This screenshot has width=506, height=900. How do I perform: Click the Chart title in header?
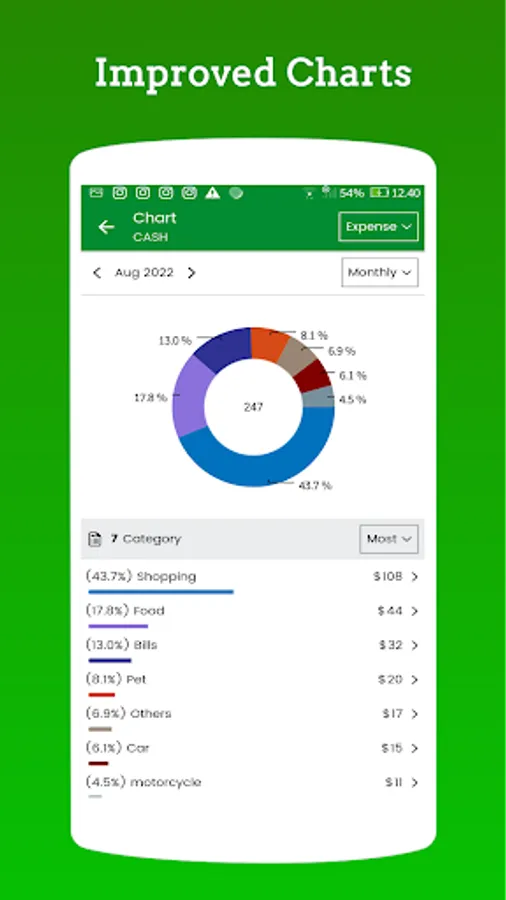[x=155, y=218]
